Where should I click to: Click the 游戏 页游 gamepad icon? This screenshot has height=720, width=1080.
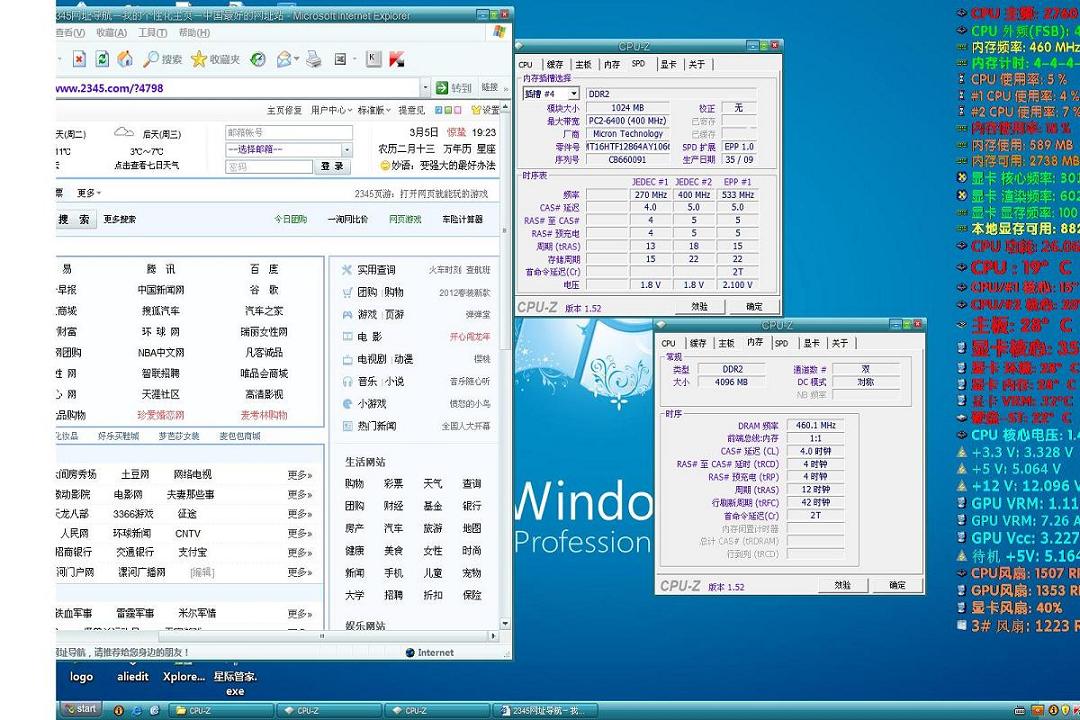[347, 314]
